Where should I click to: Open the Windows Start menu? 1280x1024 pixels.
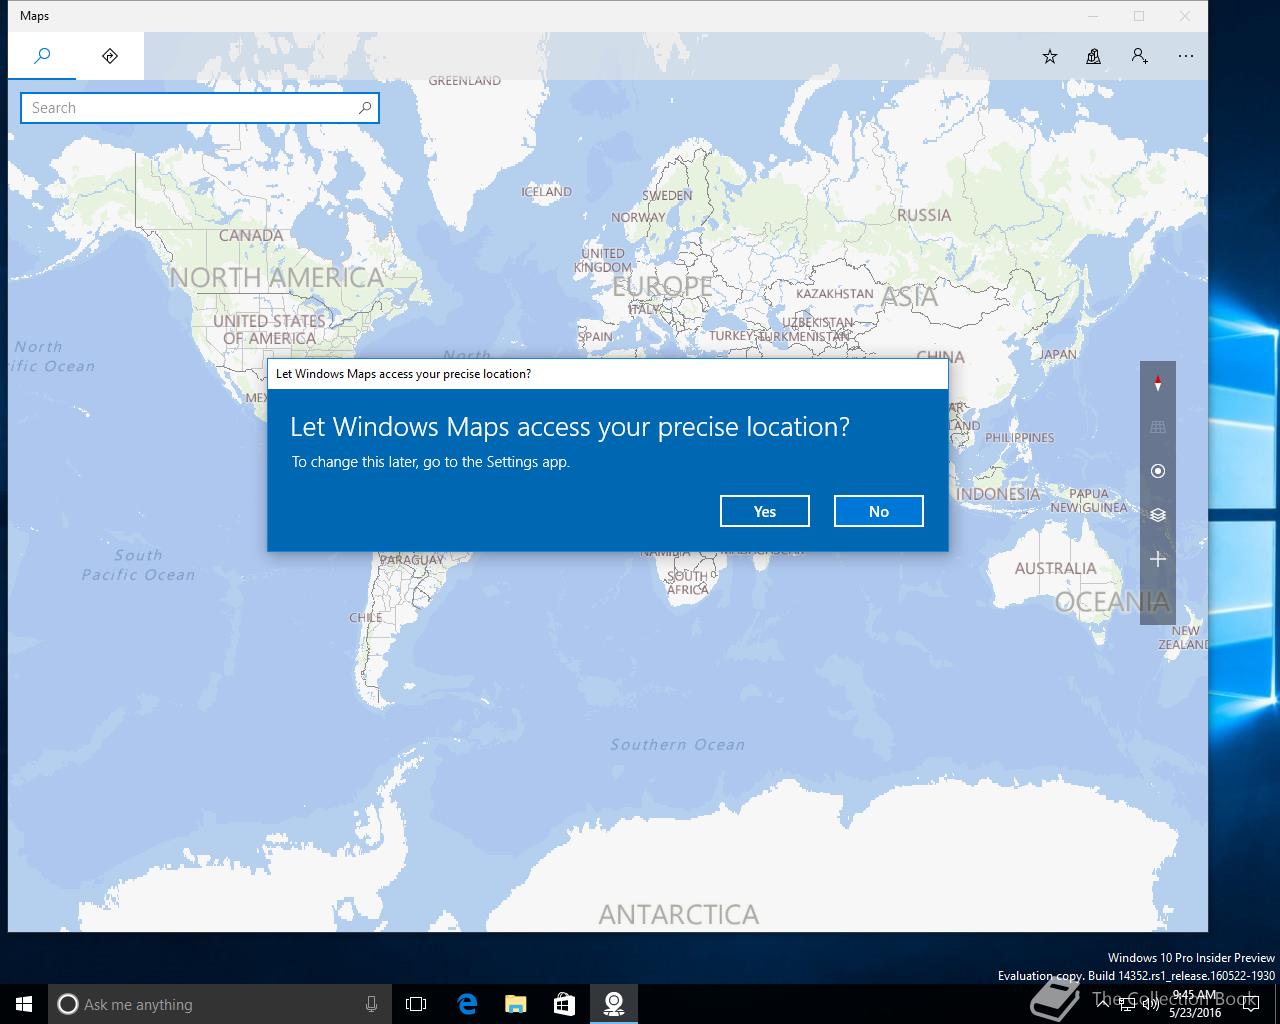(x=24, y=1004)
